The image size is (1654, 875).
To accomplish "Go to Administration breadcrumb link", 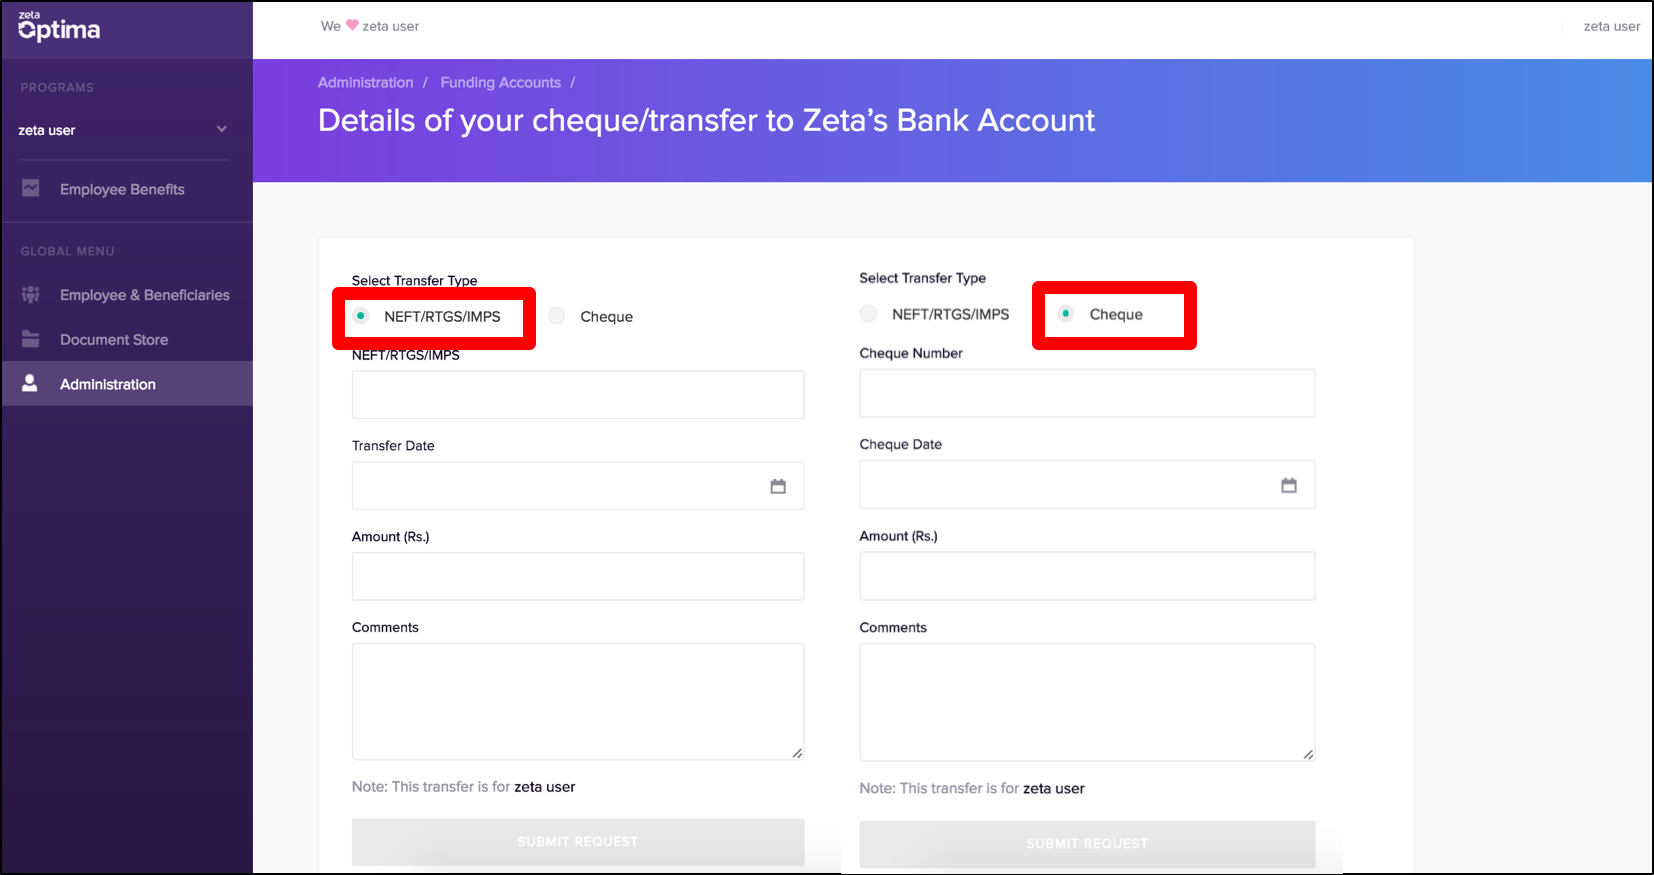I will tap(365, 82).
